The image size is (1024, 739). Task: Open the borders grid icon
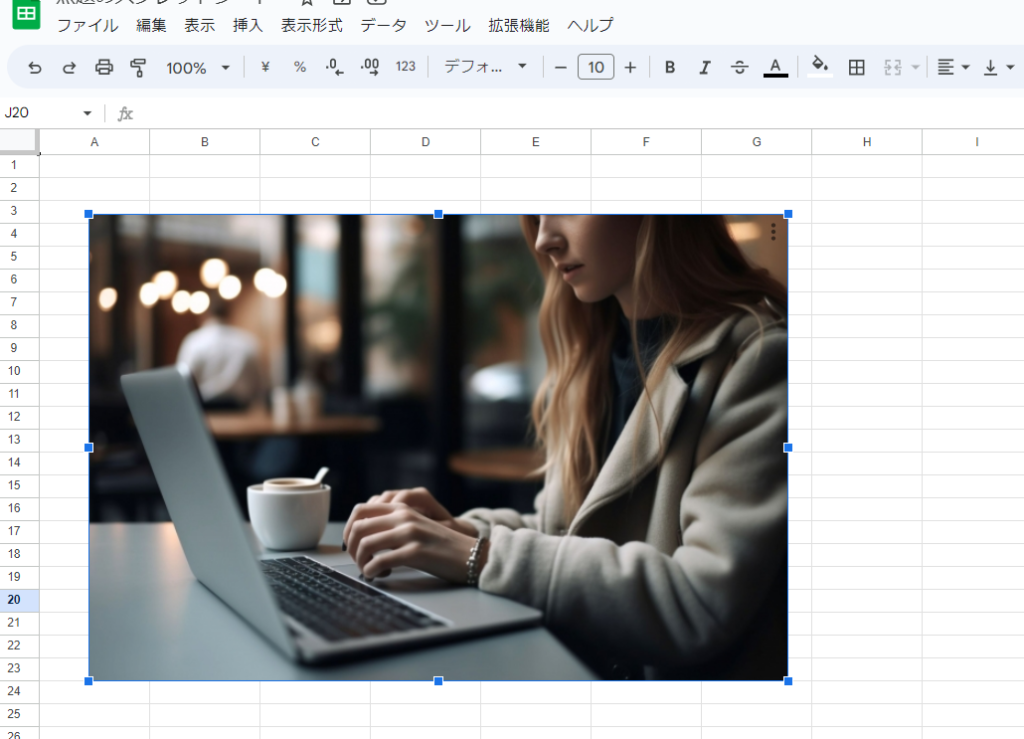click(x=856, y=67)
